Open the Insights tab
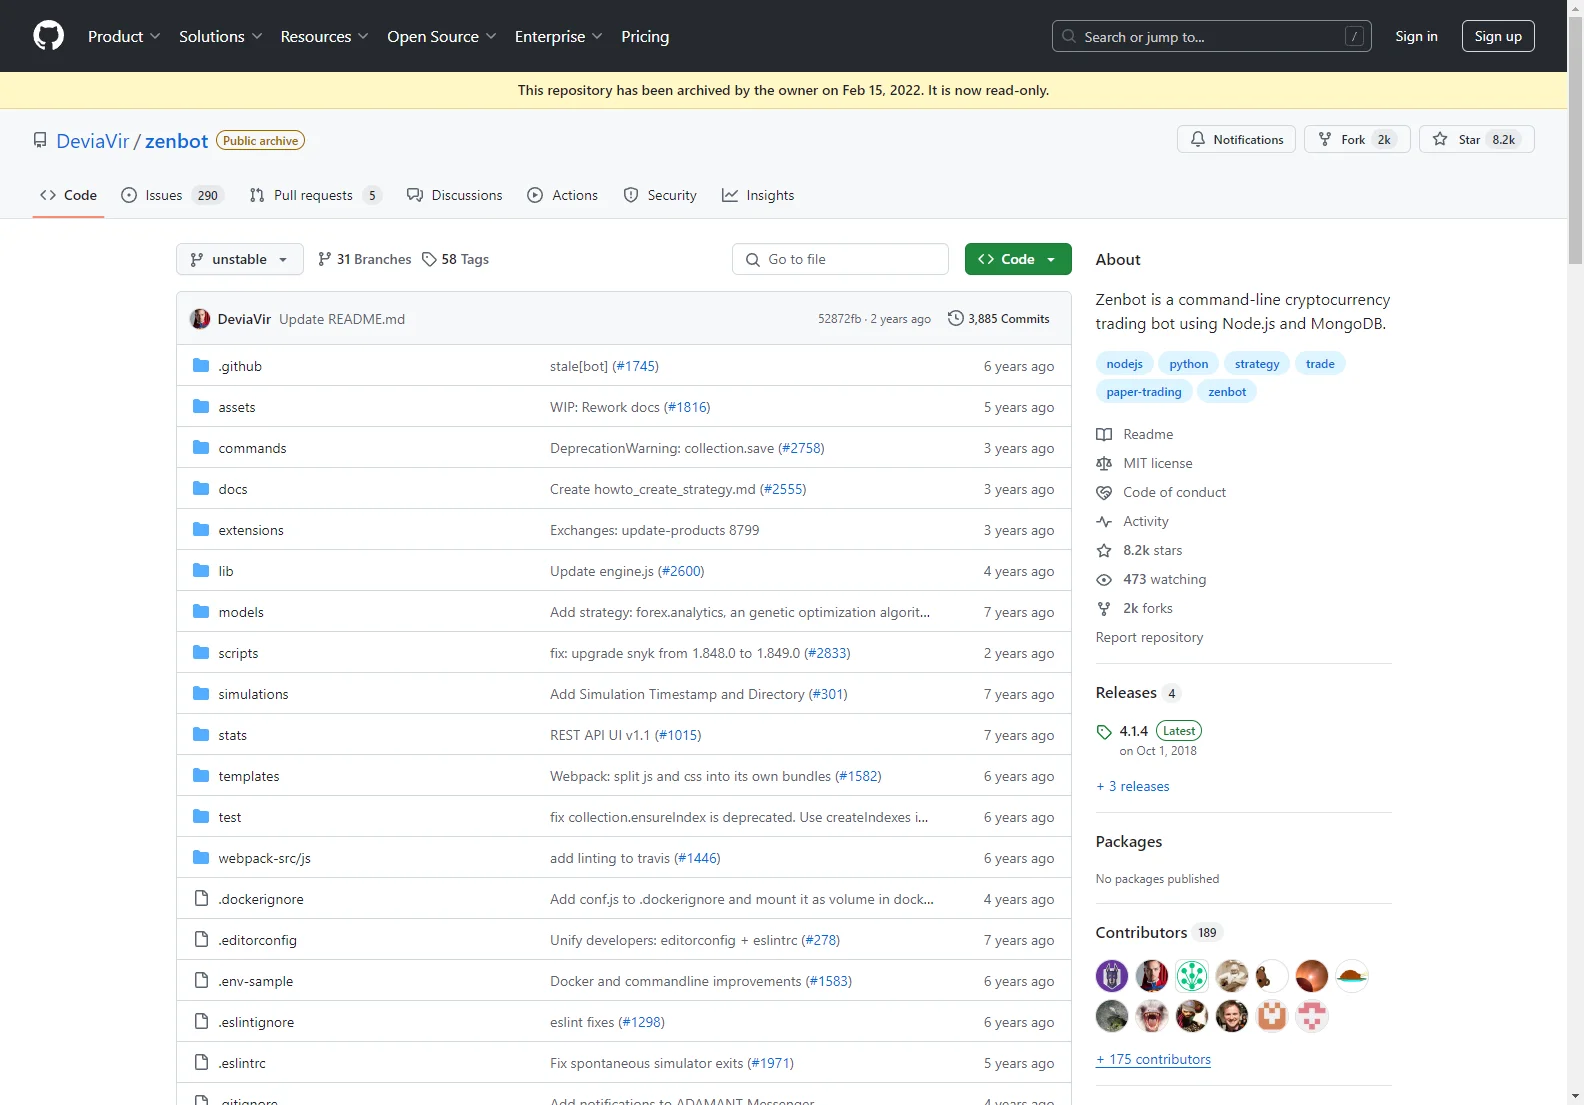 (758, 195)
